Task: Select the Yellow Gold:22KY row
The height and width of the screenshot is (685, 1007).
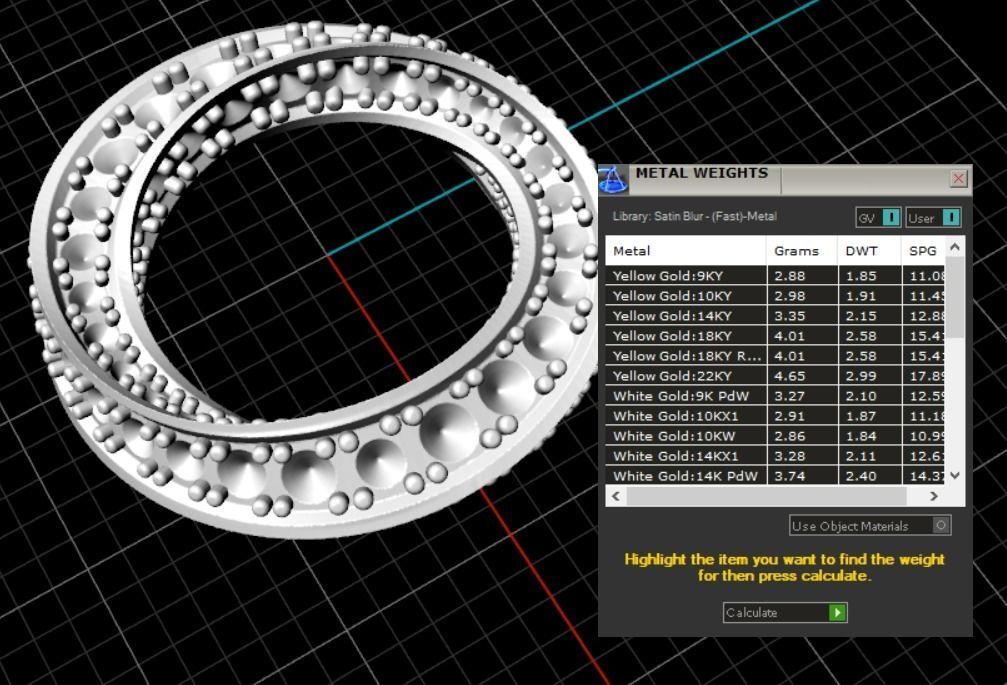Action: (x=775, y=376)
